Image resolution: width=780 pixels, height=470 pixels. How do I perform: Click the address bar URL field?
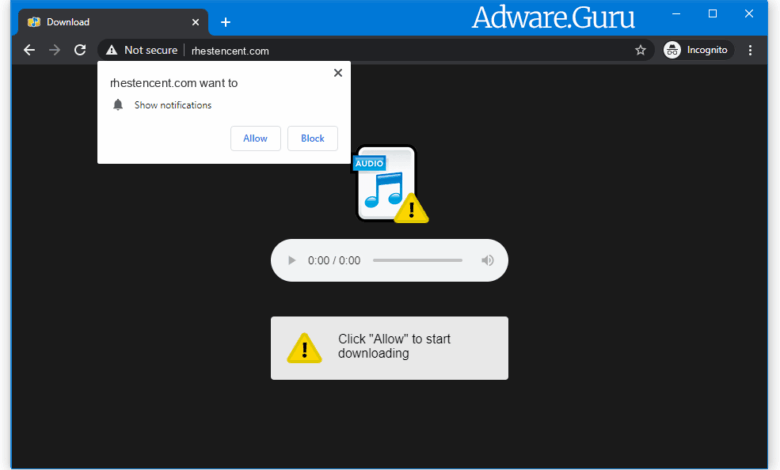coord(400,50)
